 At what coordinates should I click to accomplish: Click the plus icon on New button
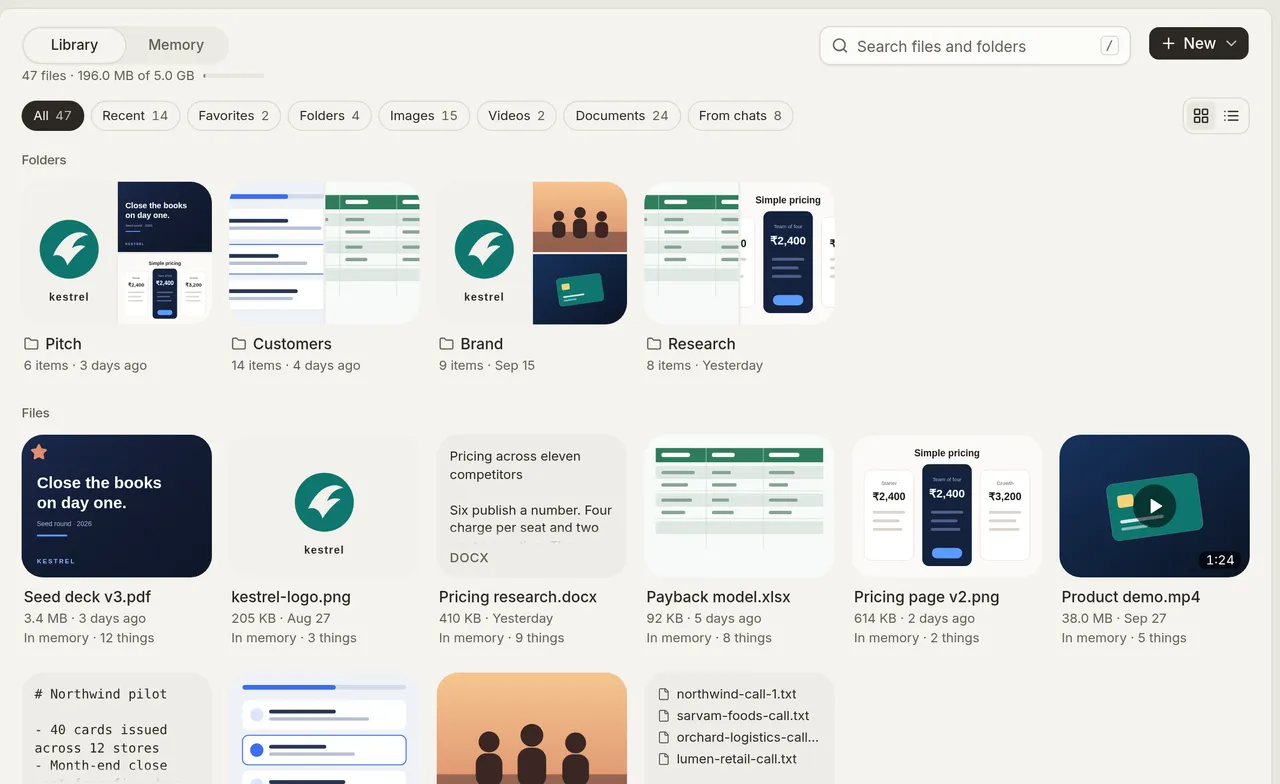point(1168,44)
